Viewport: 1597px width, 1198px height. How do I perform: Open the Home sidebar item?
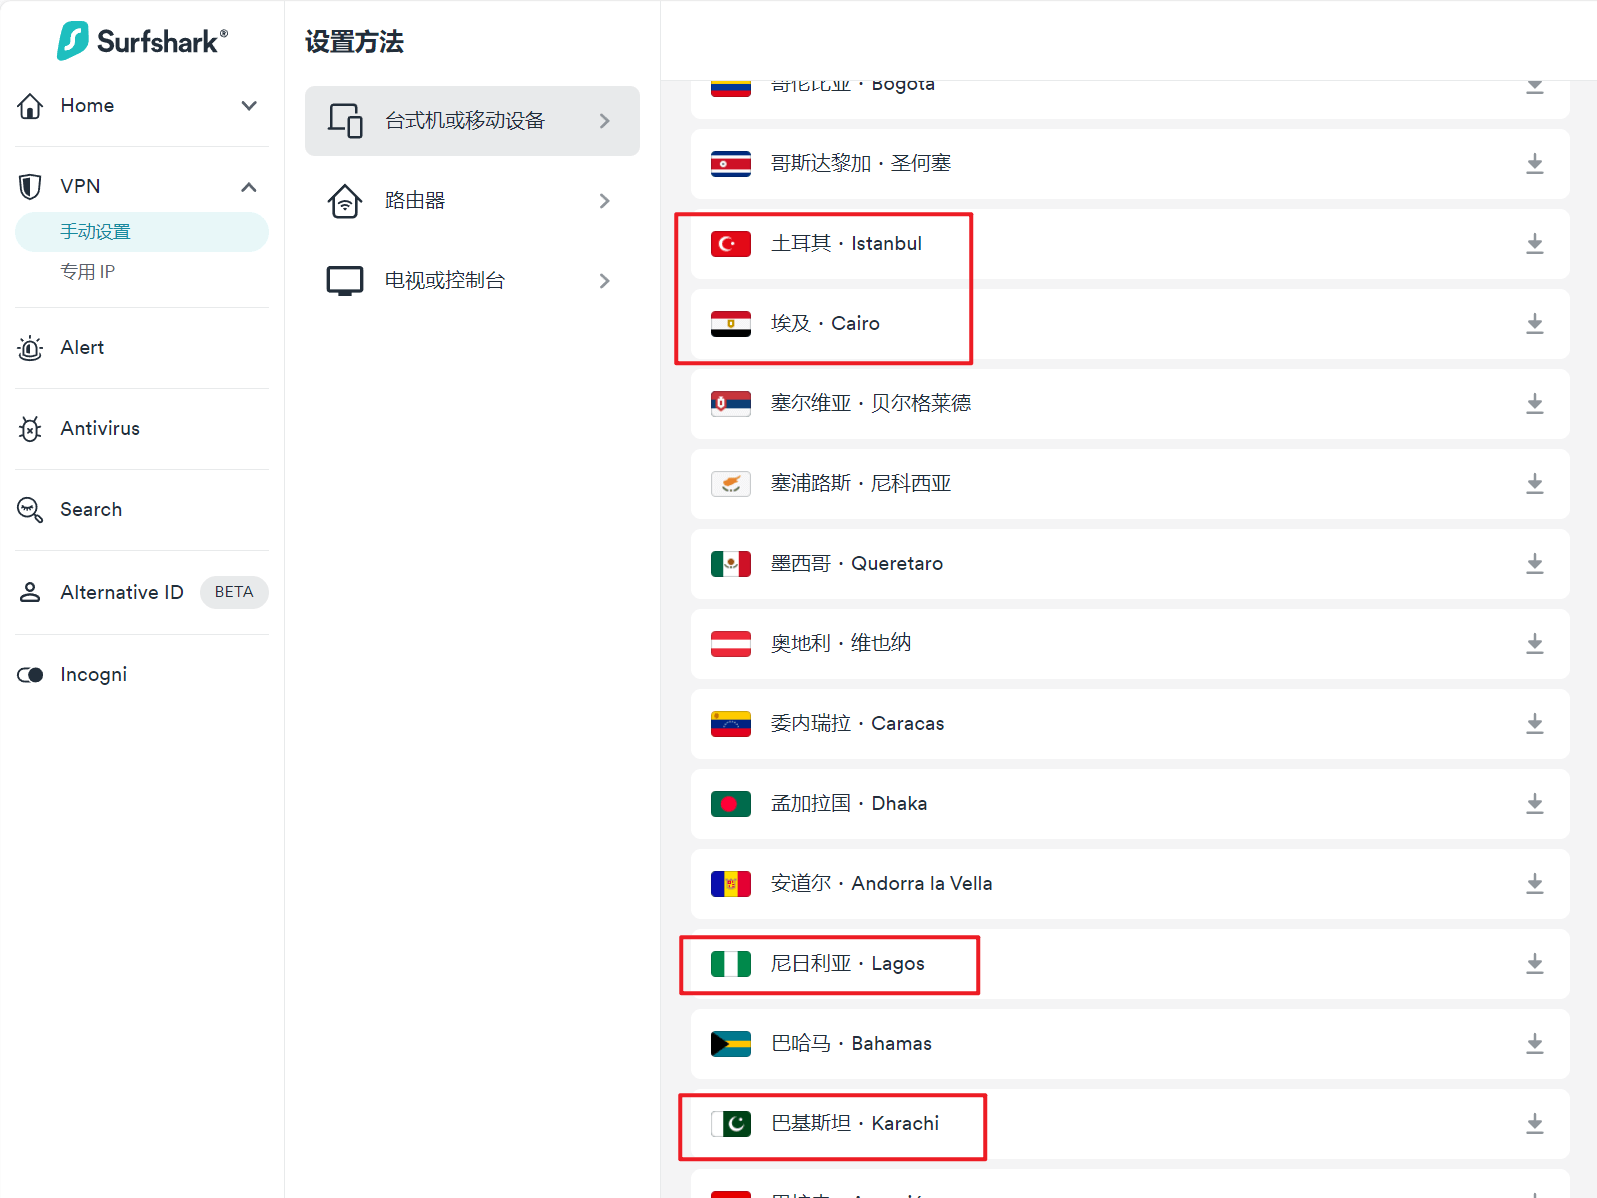[x=142, y=106]
